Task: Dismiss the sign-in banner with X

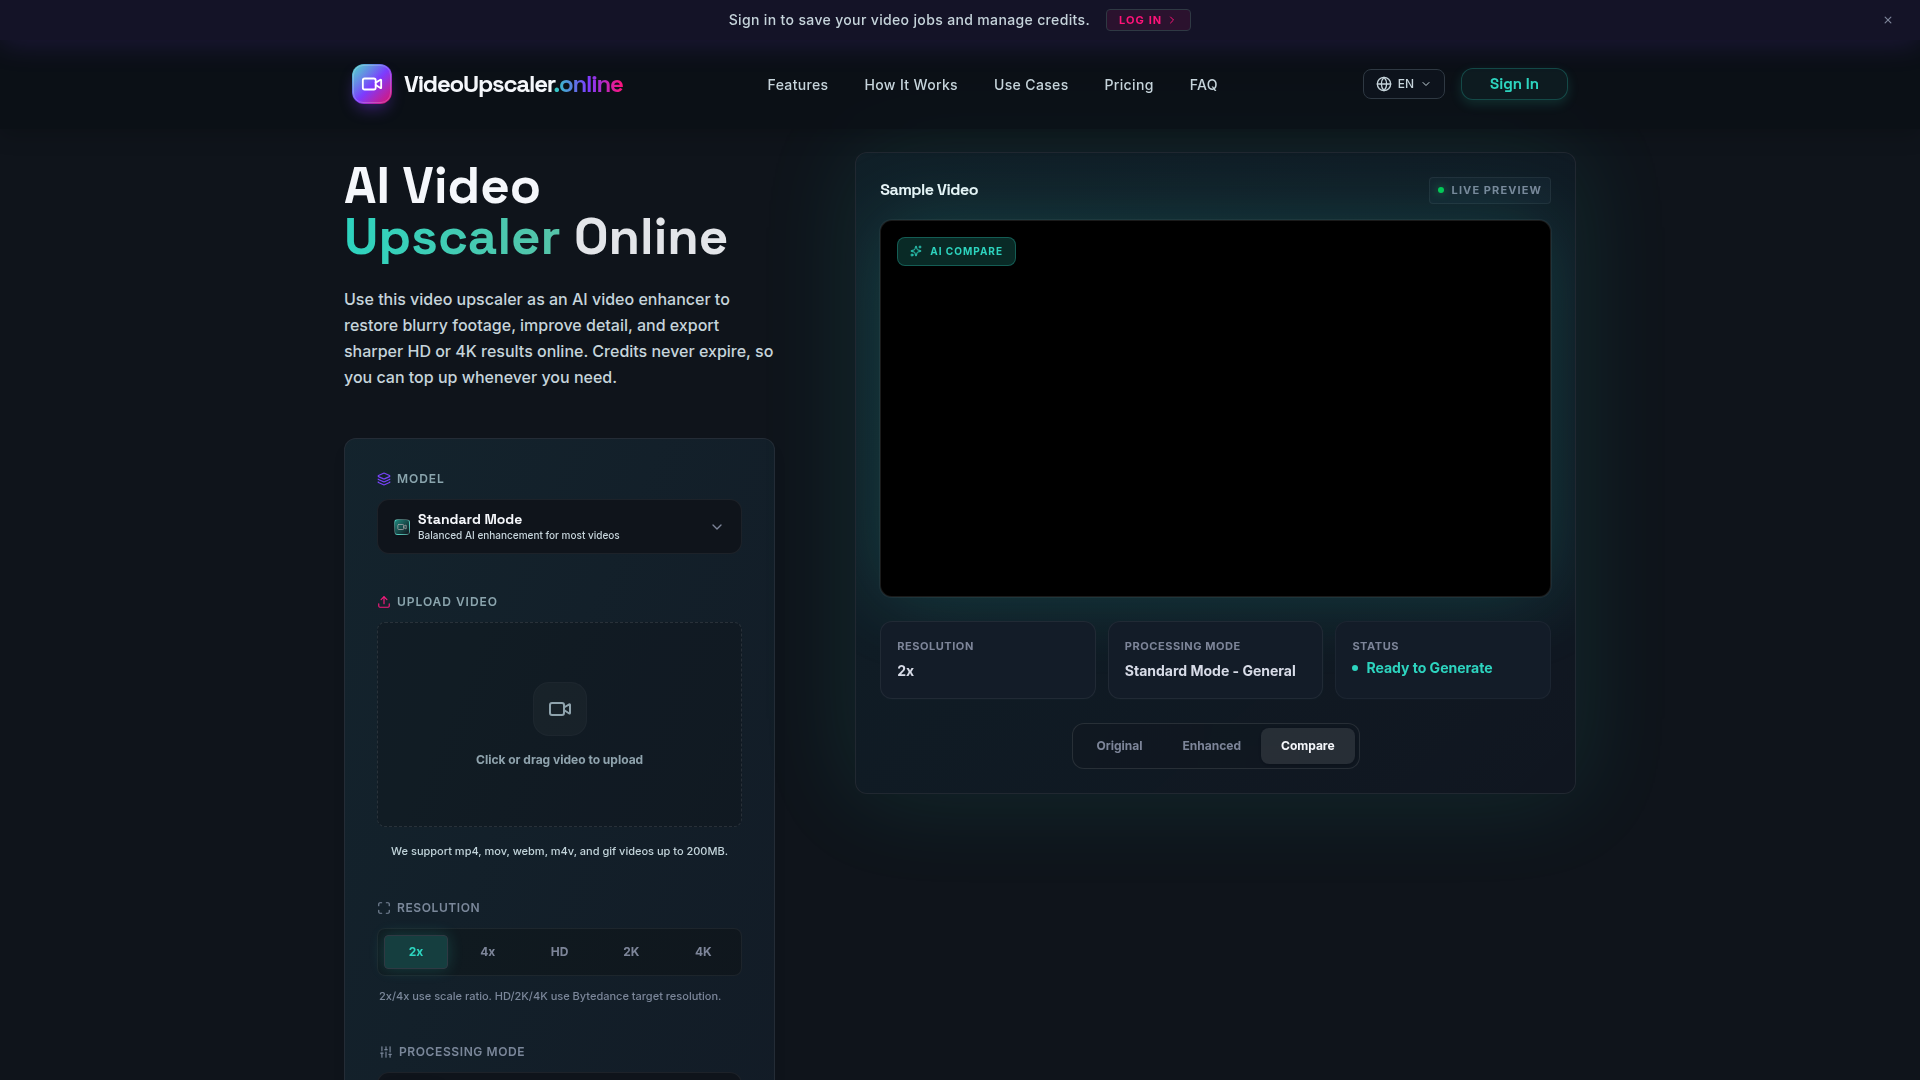Action: [1888, 20]
